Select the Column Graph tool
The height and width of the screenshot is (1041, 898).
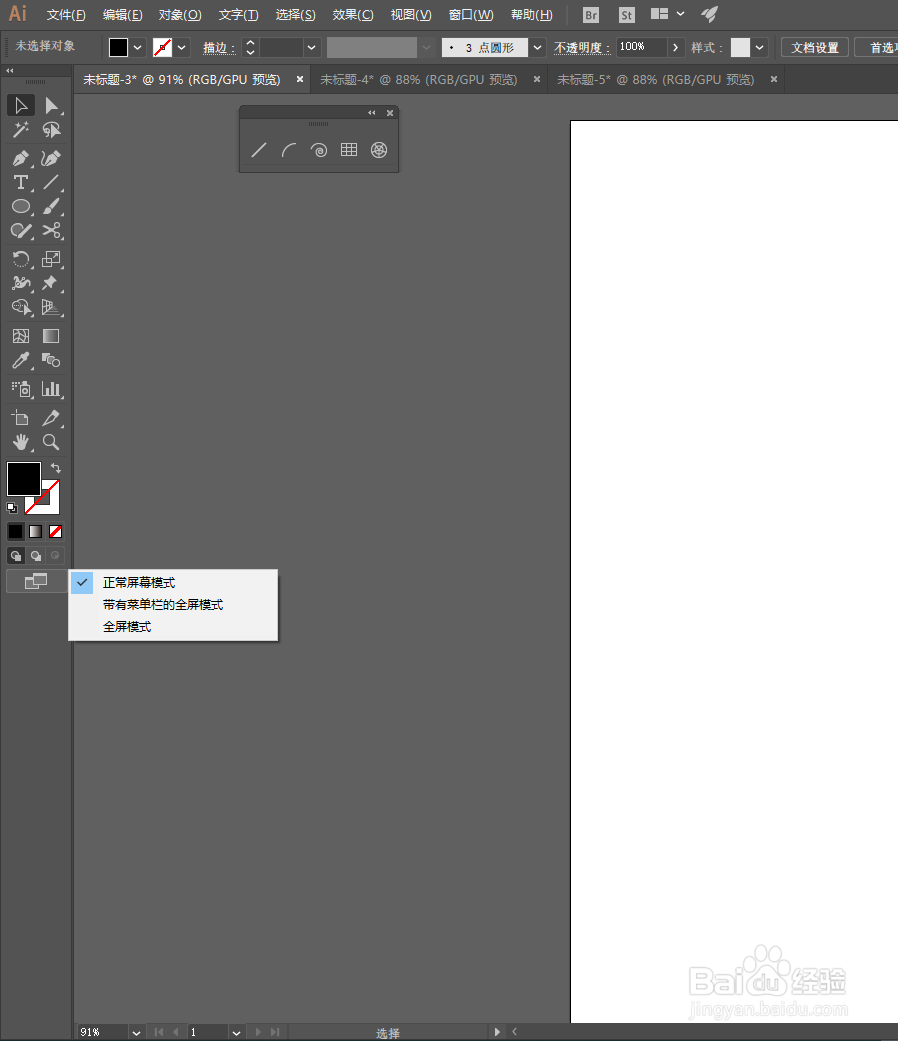[51, 389]
